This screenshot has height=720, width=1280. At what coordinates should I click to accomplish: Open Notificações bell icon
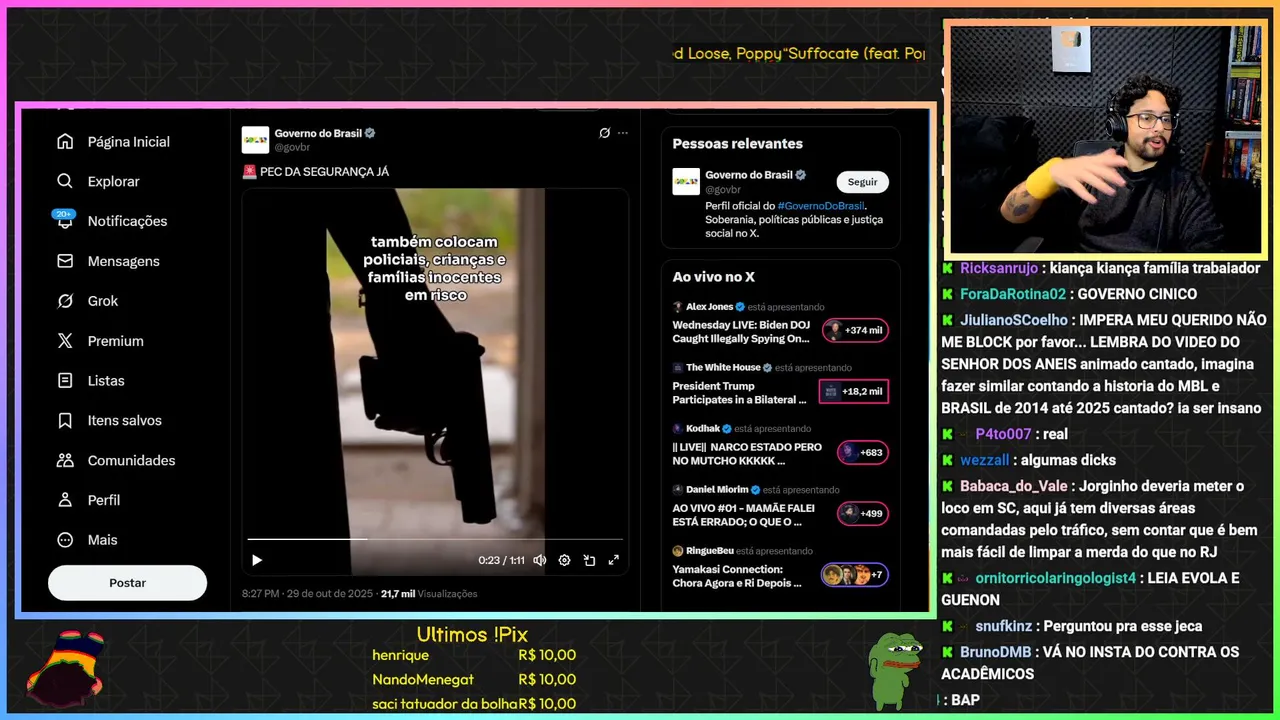pos(65,221)
